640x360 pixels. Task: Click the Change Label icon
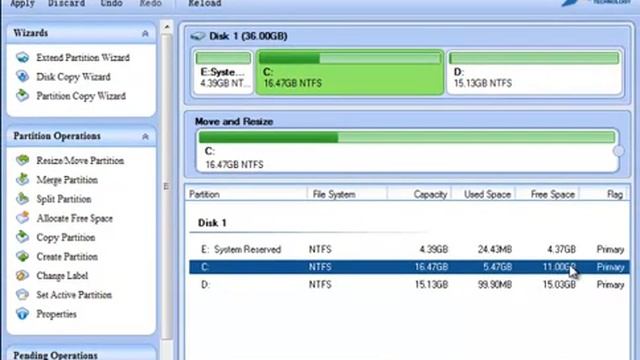(x=22, y=275)
